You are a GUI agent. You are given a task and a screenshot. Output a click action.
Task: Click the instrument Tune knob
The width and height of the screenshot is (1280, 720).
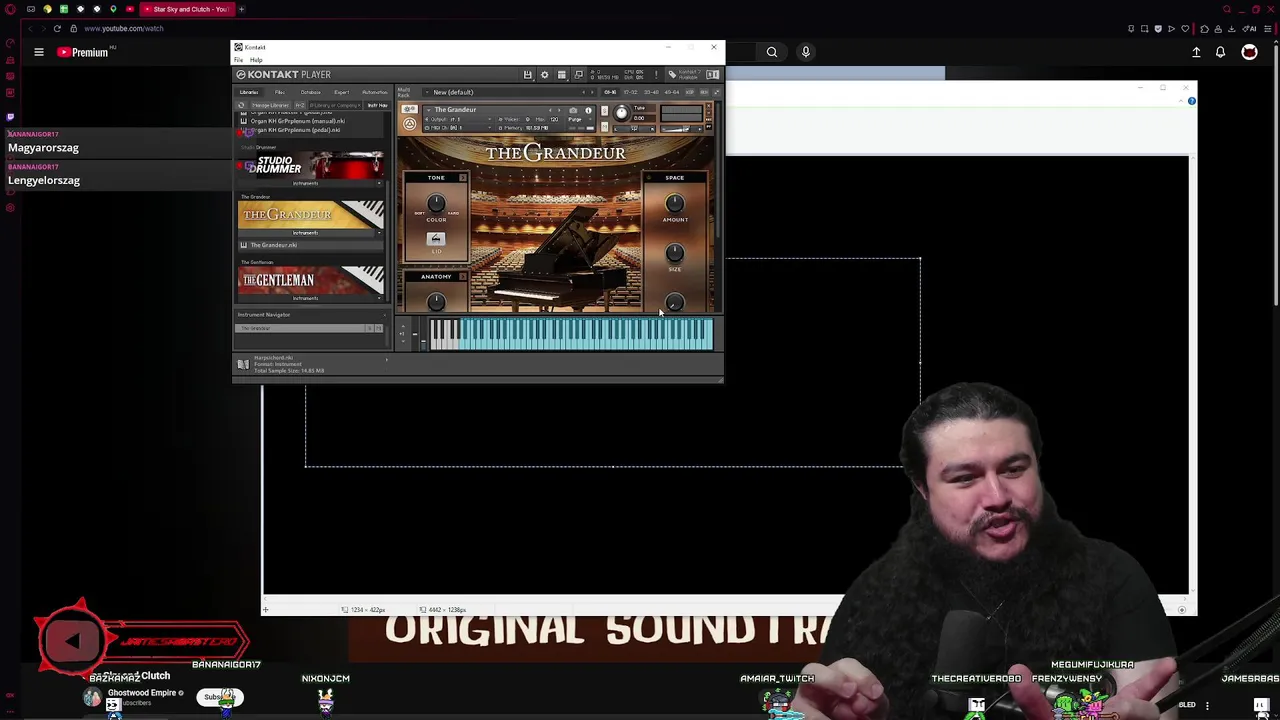click(x=622, y=113)
